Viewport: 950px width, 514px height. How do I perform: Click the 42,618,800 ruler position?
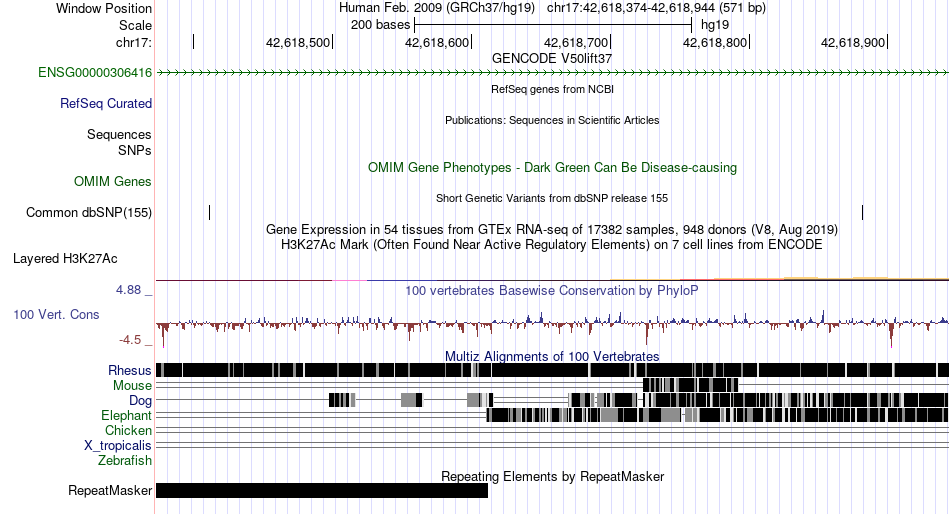pos(716,42)
